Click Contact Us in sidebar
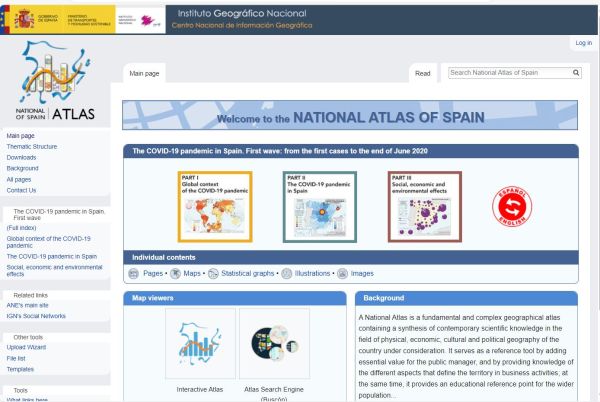 tap(21, 190)
